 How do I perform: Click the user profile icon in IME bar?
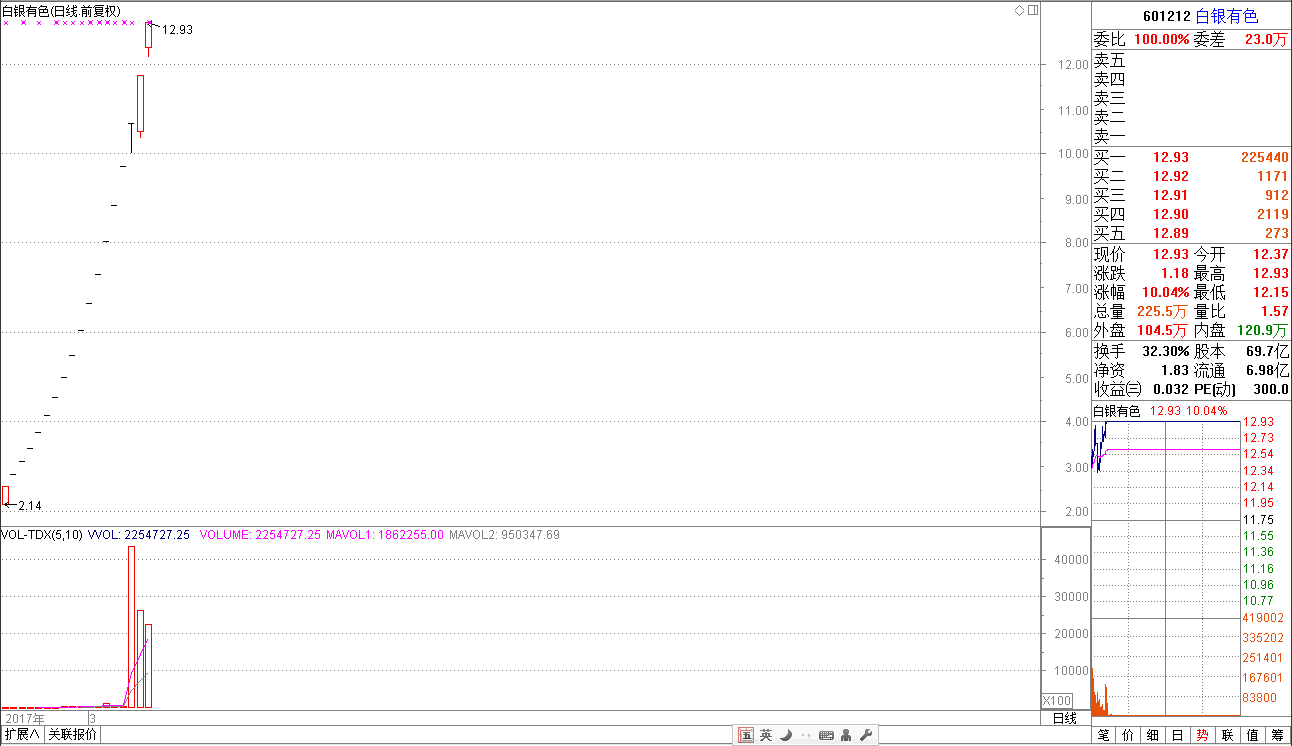[846, 735]
